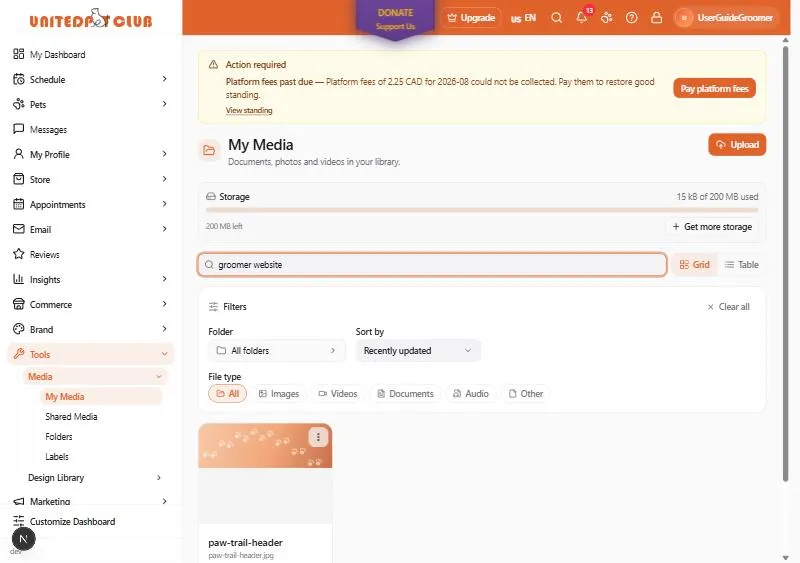Click the View standing link

(249, 110)
